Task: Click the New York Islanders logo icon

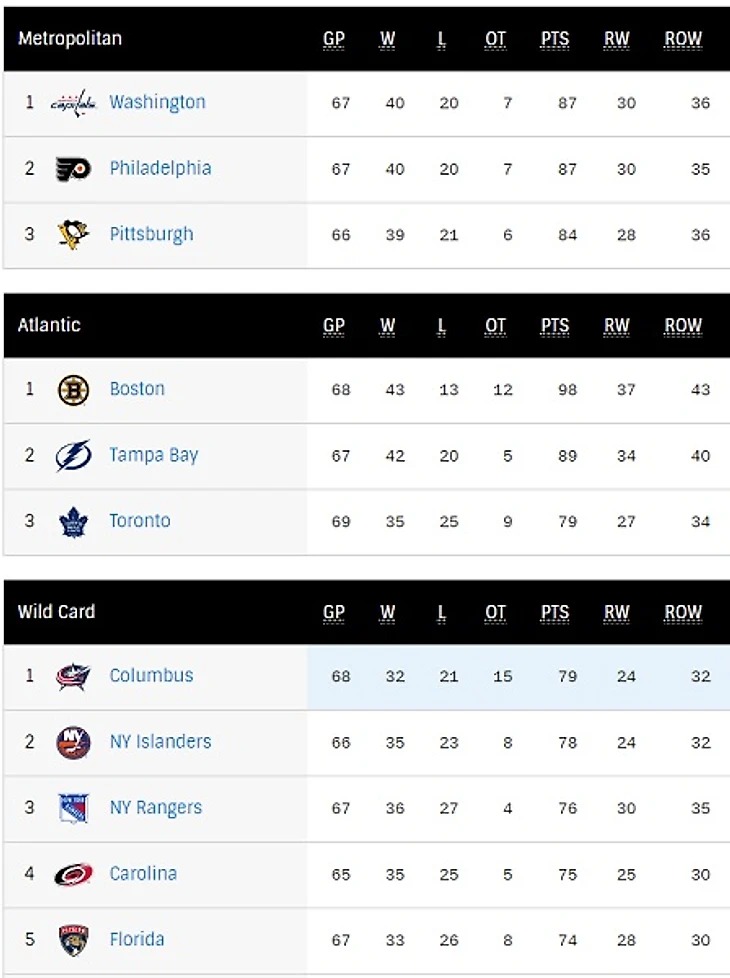Action: click(73, 742)
